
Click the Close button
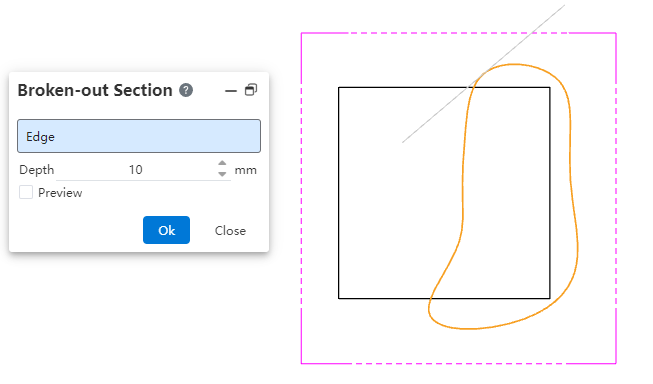tap(230, 230)
